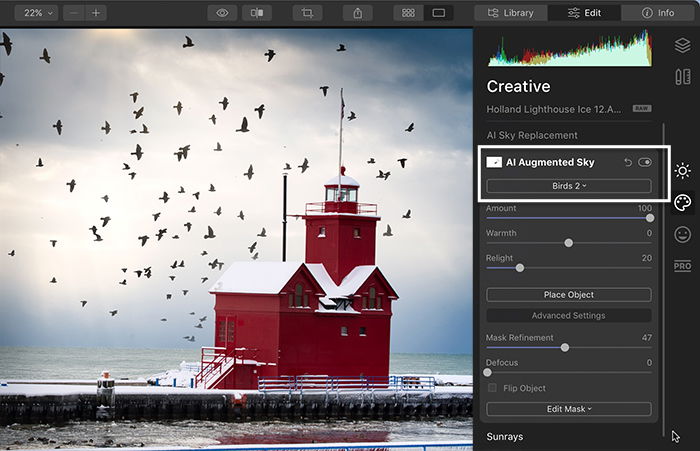Switch to the Library tab
The image size is (700, 451).
(x=511, y=13)
